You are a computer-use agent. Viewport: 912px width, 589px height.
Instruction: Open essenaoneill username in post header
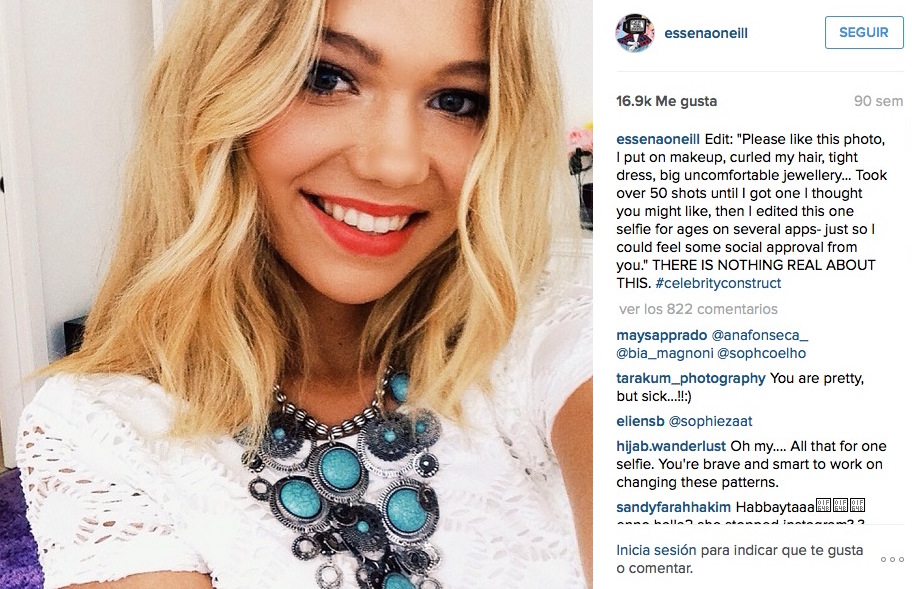click(x=706, y=33)
